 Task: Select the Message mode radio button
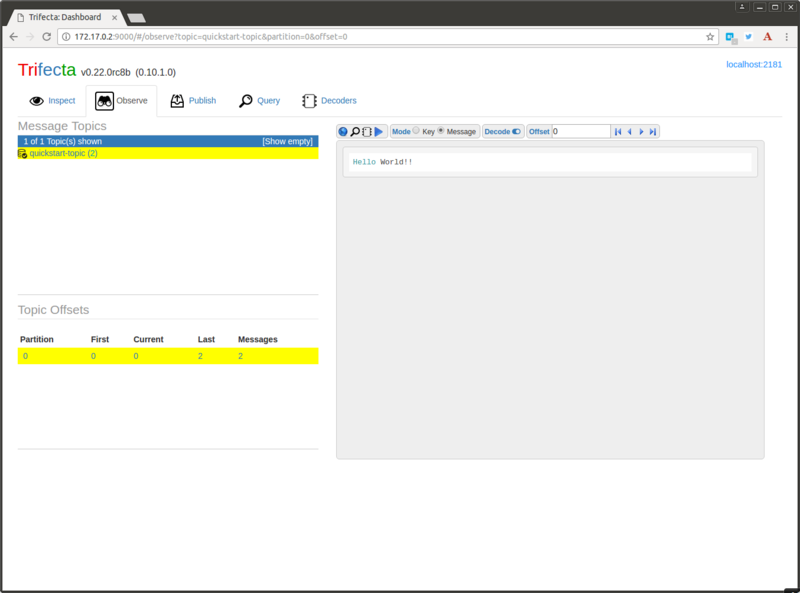coord(441,131)
